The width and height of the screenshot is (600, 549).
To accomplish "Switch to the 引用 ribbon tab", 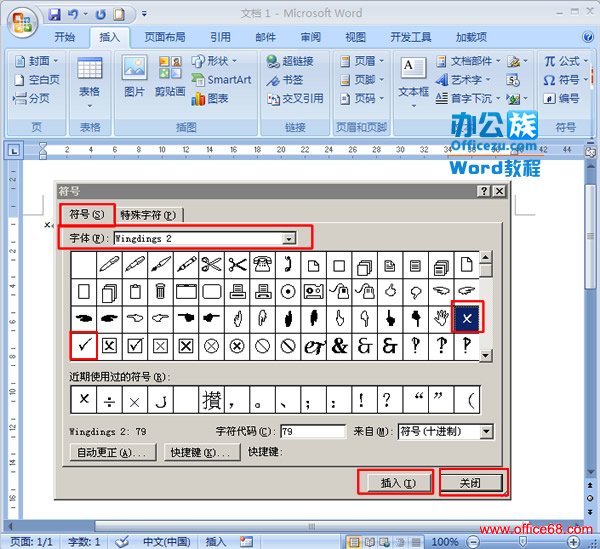I will [x=220, y=37].
